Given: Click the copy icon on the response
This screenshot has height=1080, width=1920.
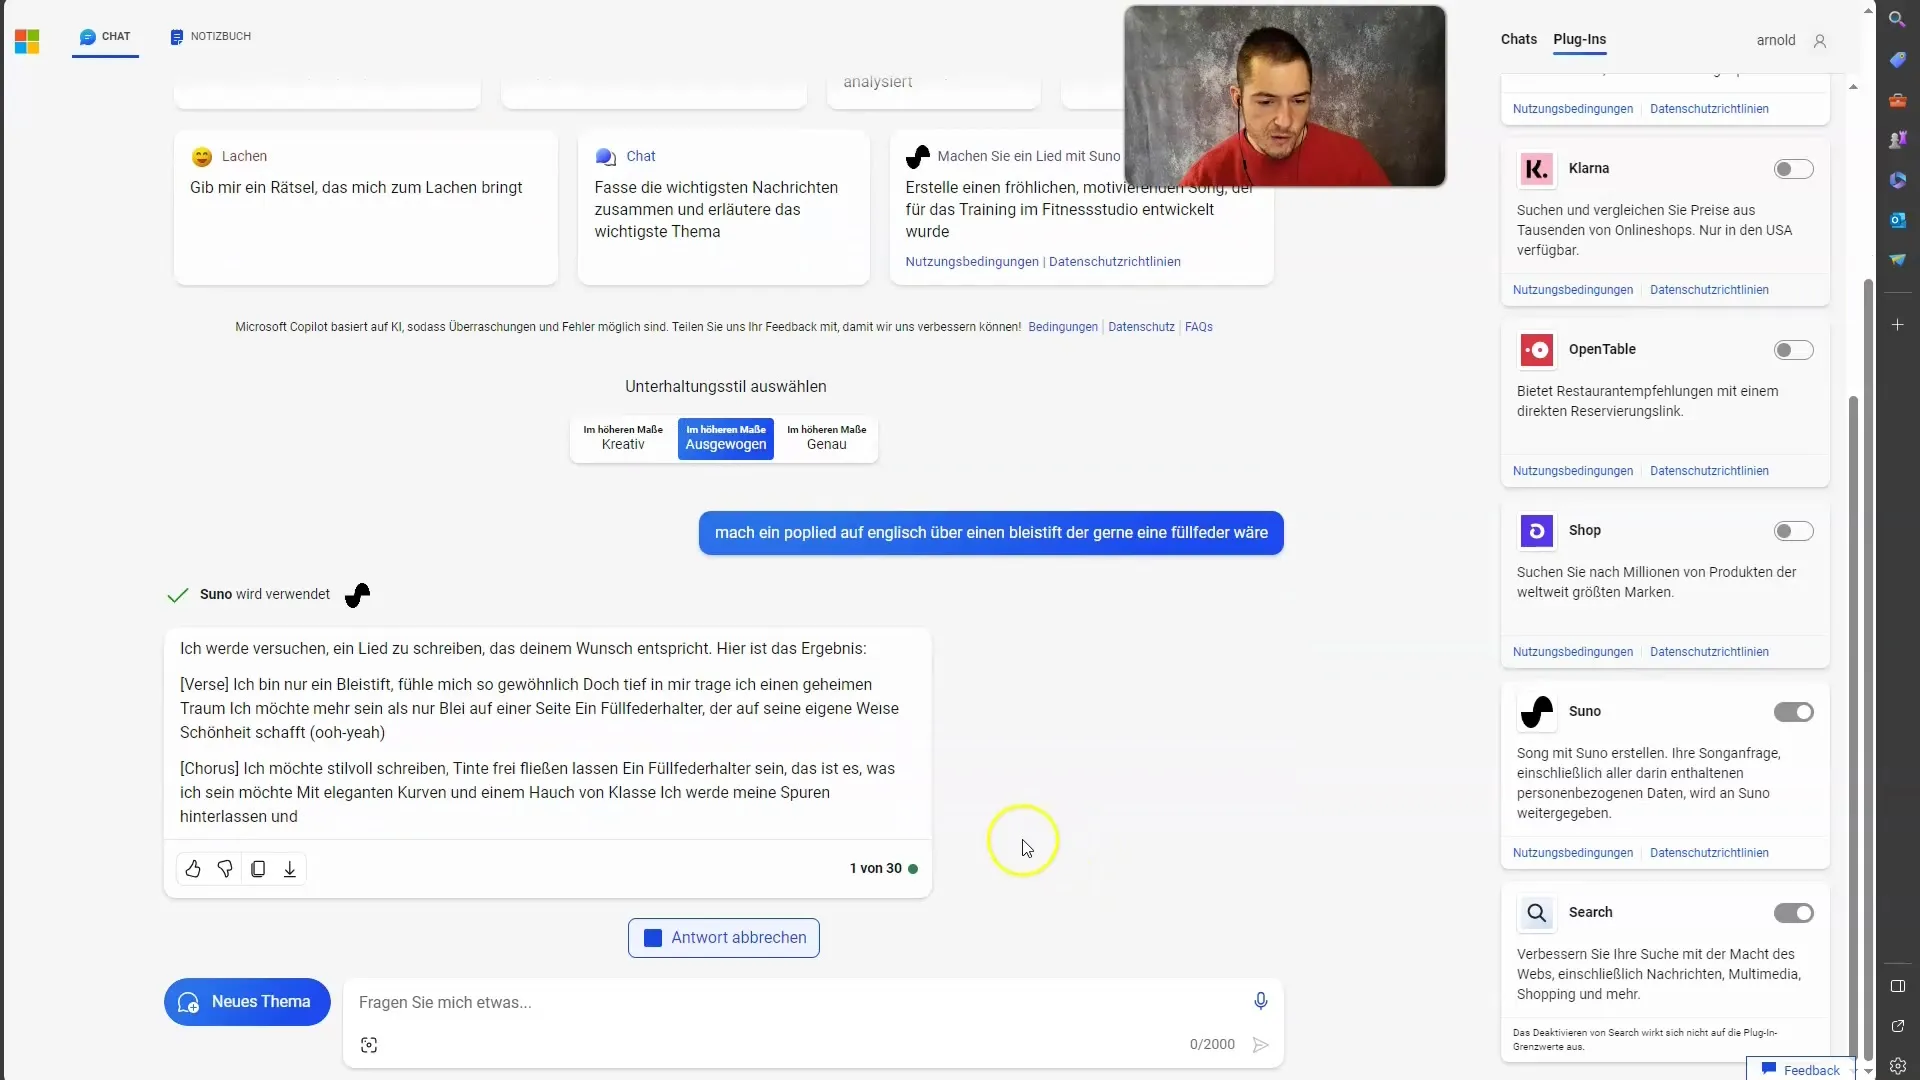Looking at the screenshot, I should (x=258, y=869).
